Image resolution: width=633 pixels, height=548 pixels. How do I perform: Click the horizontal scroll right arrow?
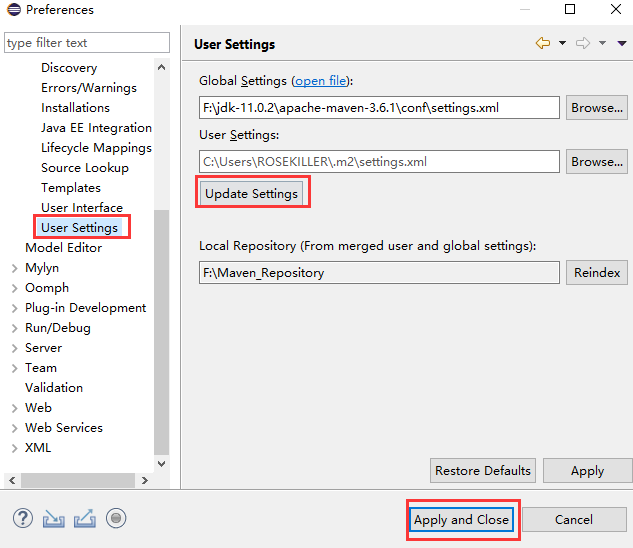click(145, 480)
